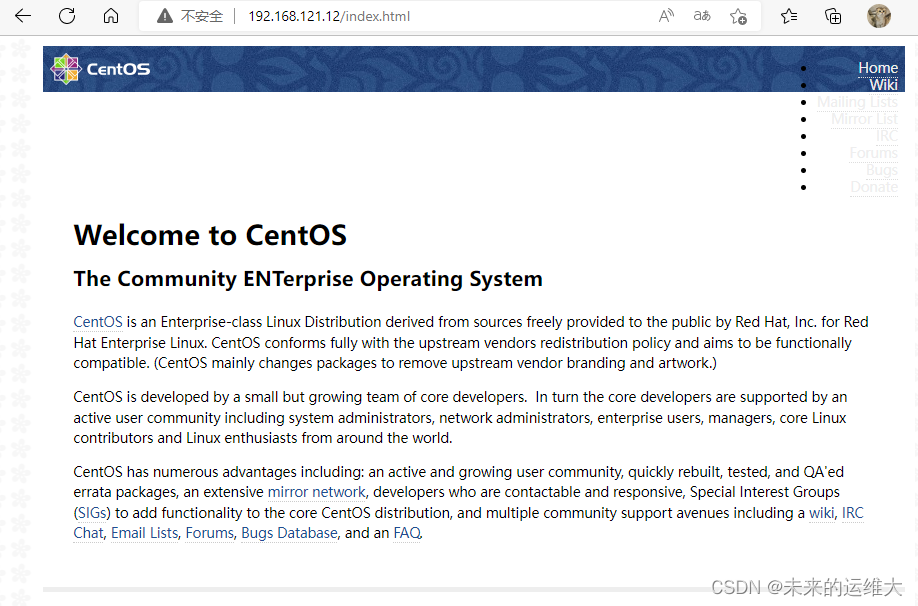918x606 pixels.
Task: View the not-secure warning triangle icon
Action: (x=165, y=16)
